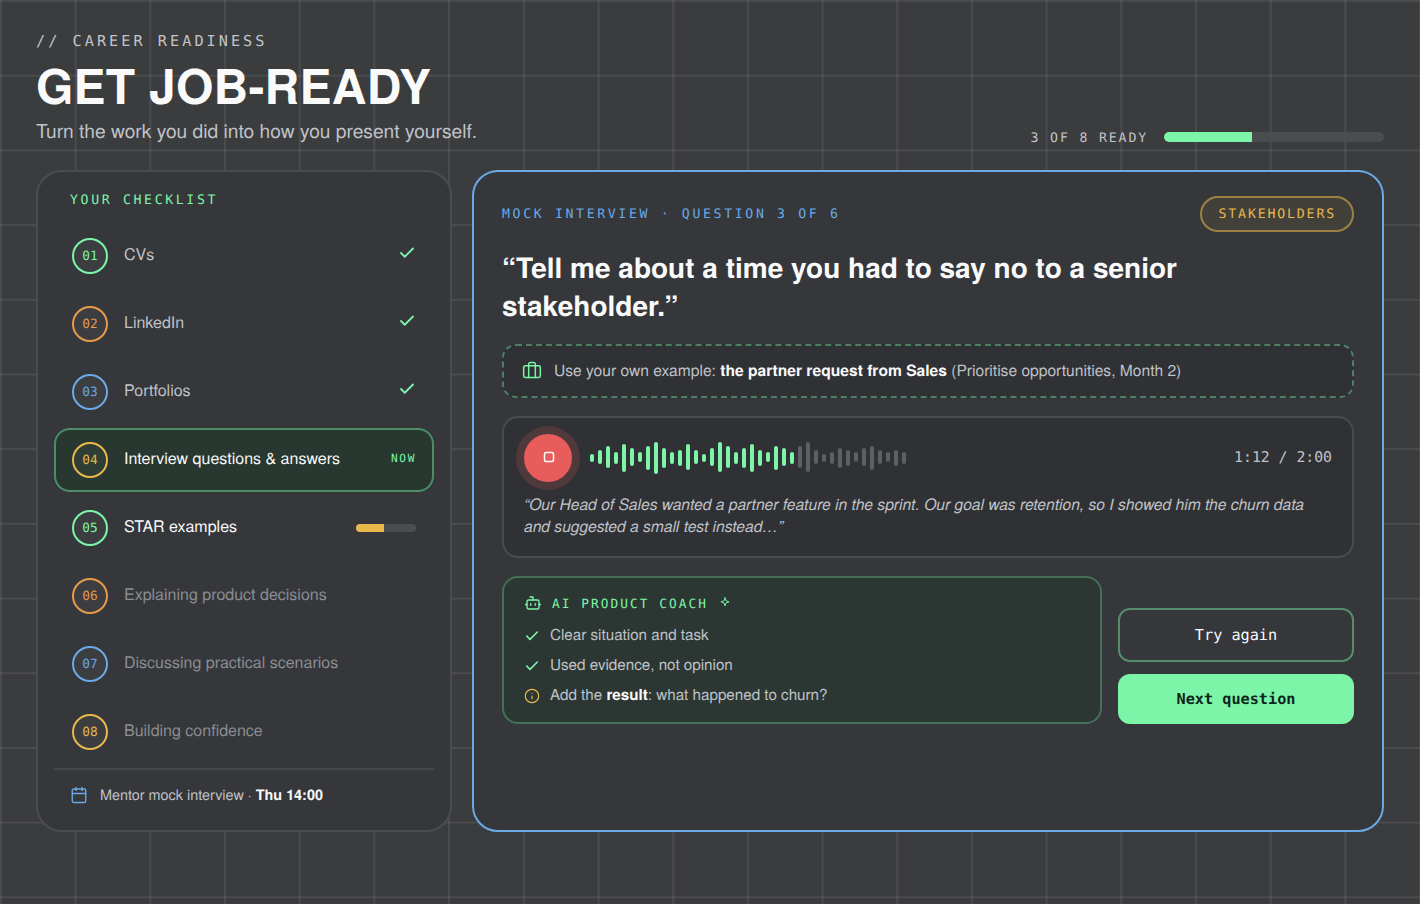Open the CVs checklist item

click(244, 255)
